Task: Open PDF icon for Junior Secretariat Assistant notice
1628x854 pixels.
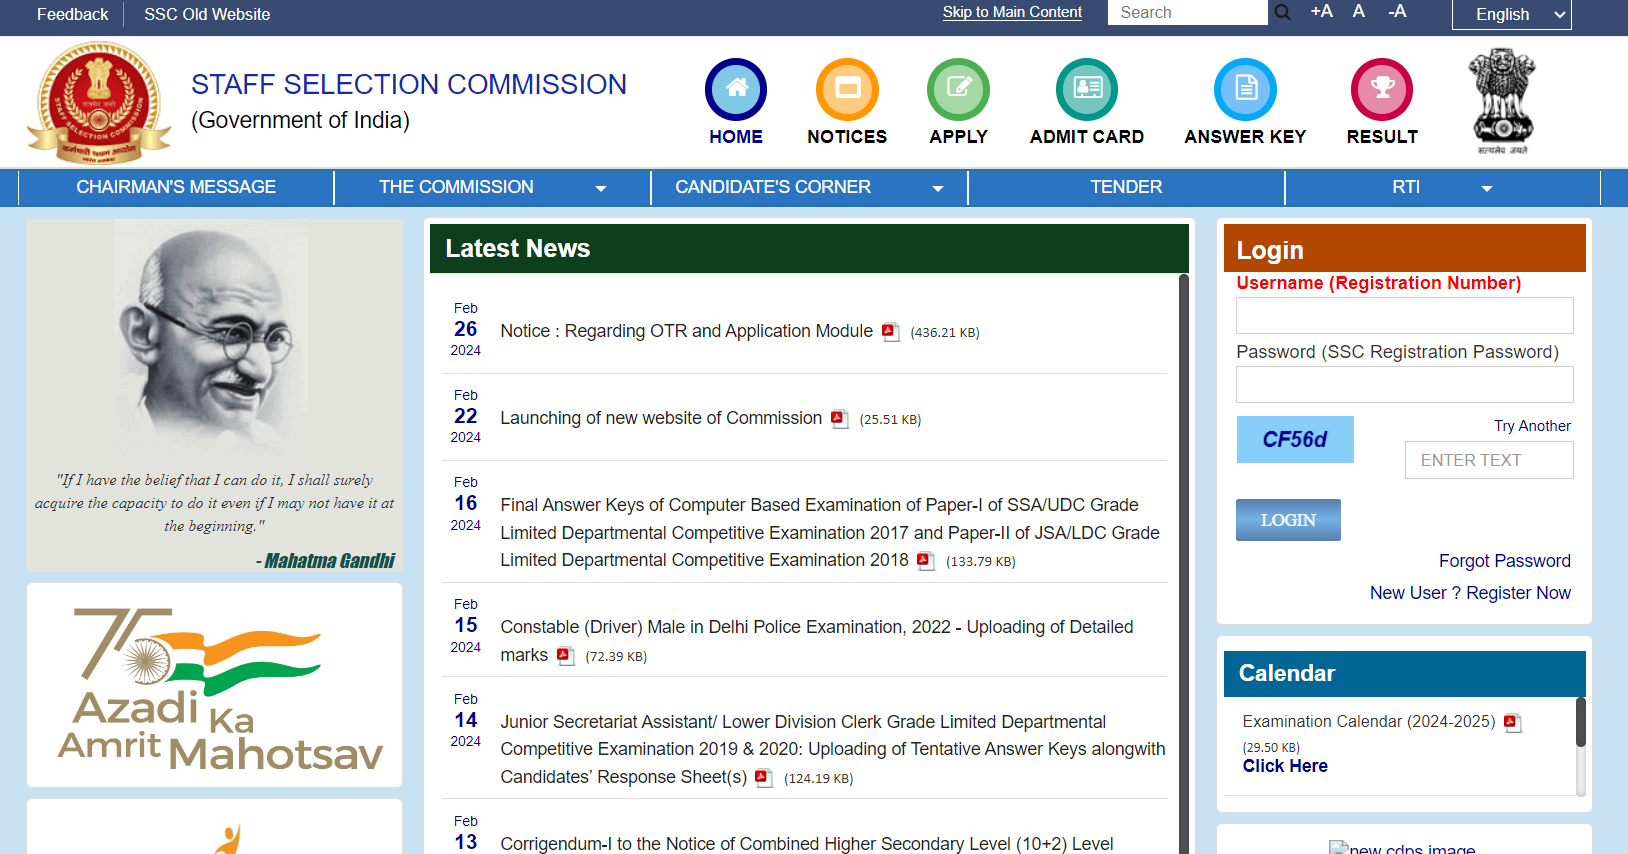Action: point(764,778)
